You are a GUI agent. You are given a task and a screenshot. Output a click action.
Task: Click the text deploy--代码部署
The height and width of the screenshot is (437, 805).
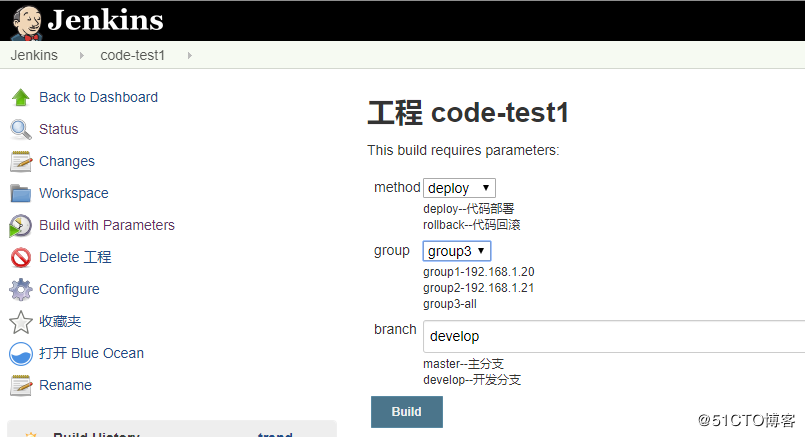coord(469,209)
